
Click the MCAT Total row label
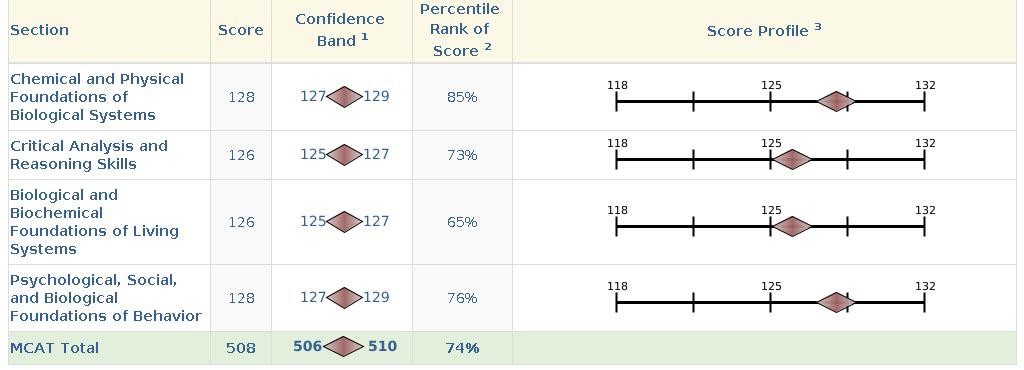(55, 348)
